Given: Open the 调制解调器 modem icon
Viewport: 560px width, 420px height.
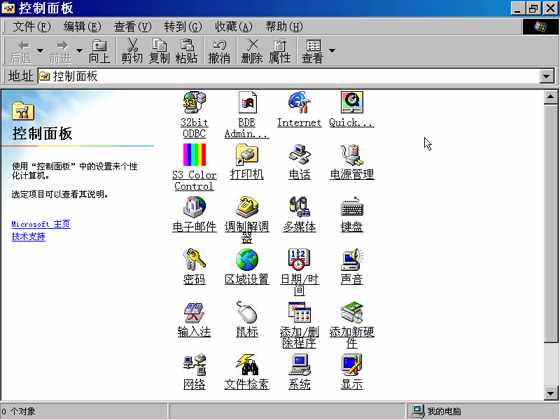Looking at the screenshot, I should 246,207.
